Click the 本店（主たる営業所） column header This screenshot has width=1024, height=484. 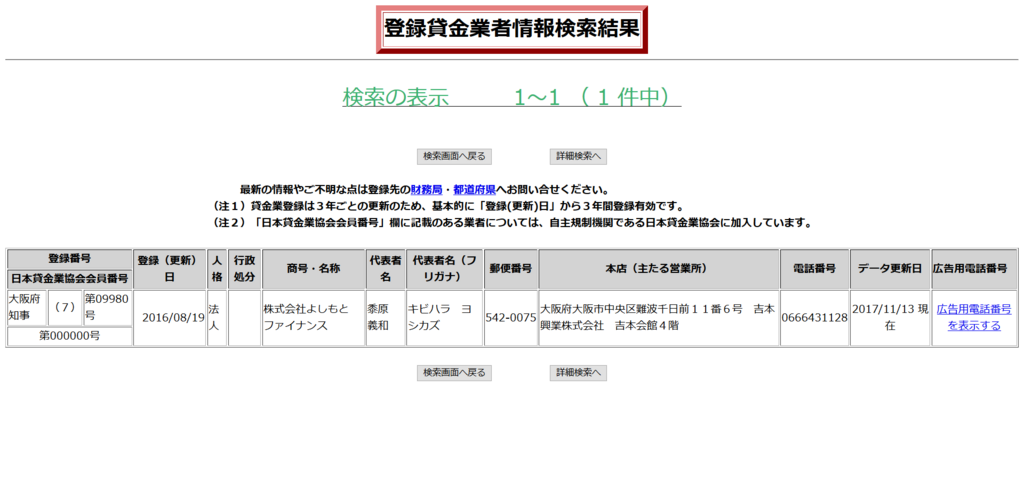click(659, 269)
